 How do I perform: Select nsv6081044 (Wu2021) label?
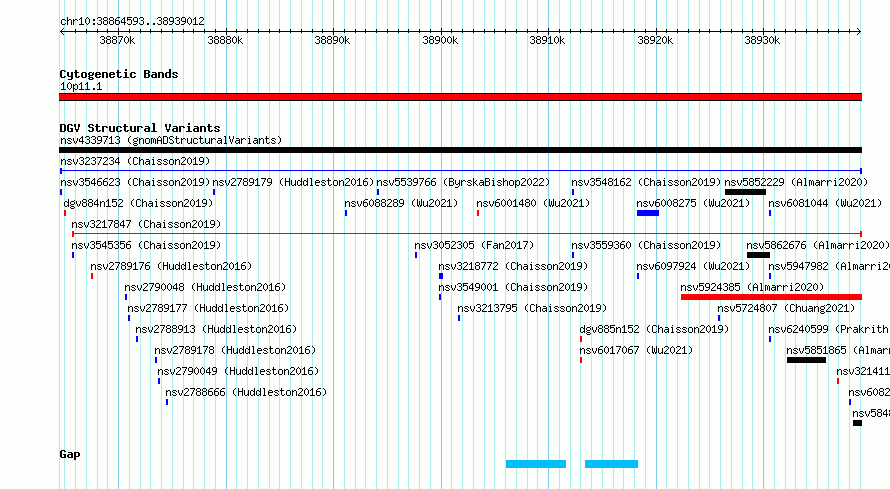825,203
